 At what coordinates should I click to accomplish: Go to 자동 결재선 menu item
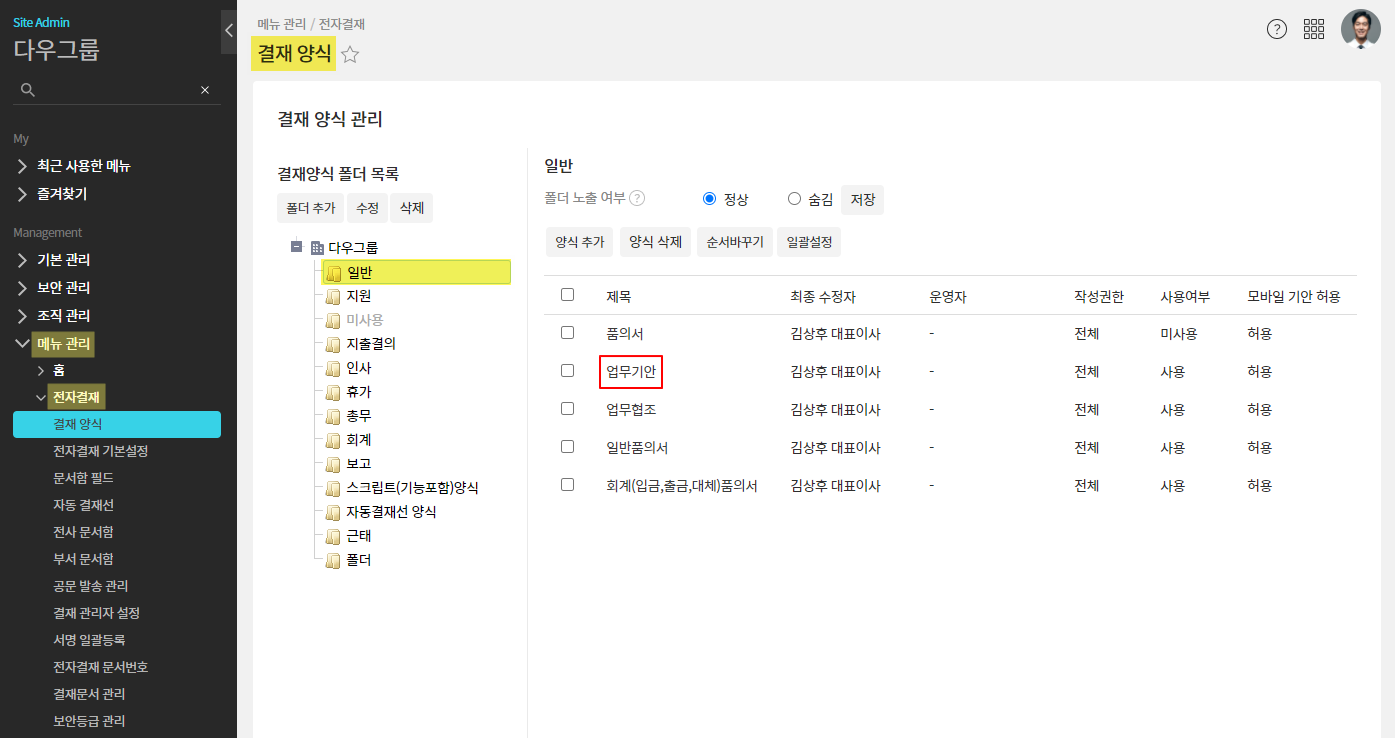click(x=83, y=505)
